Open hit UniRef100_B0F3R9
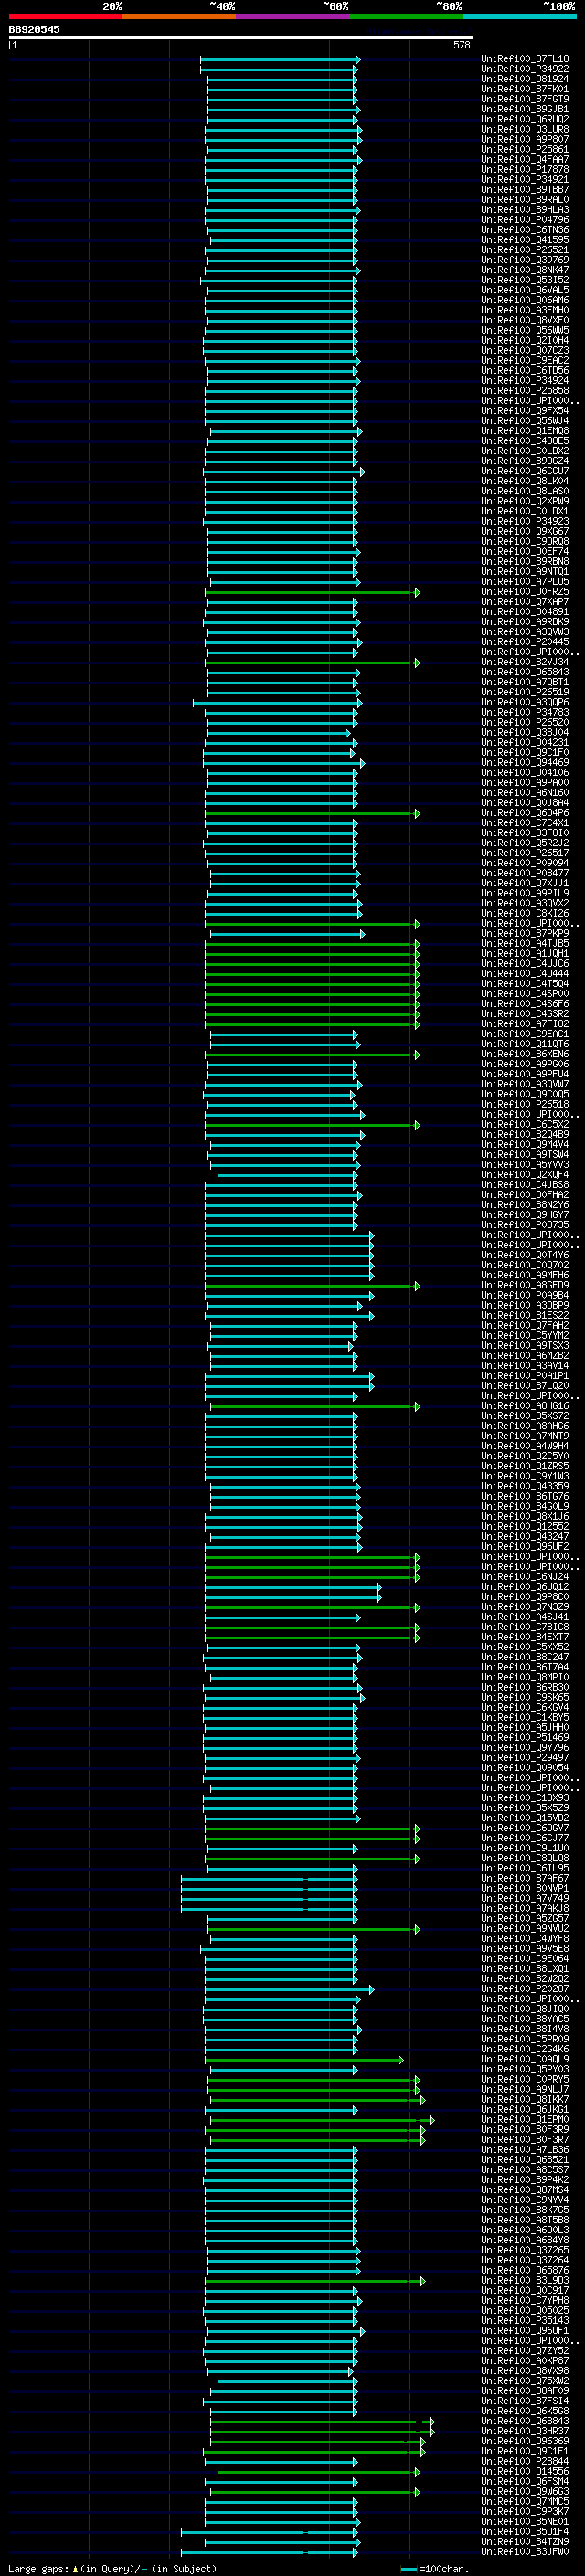This screenshot has height=2576, width=585. 524,2129
